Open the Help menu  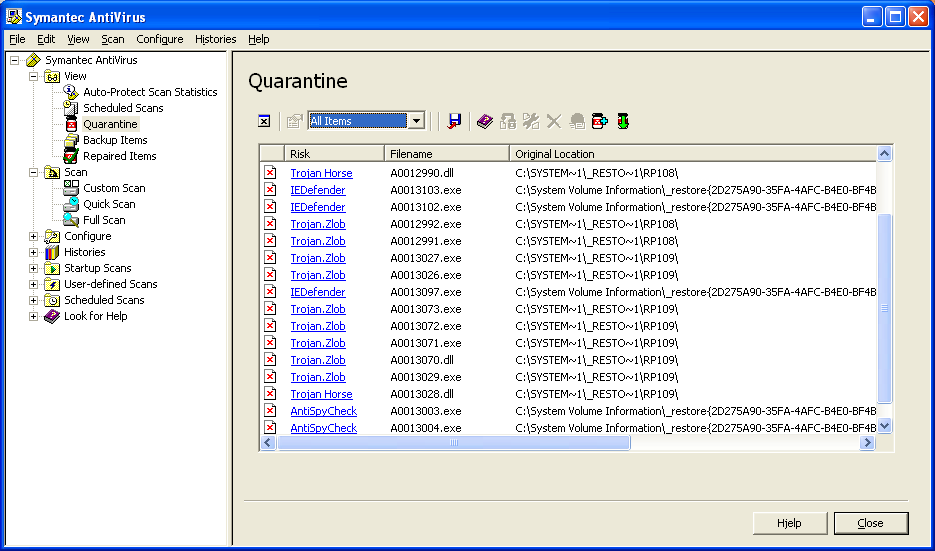(259, 39)
